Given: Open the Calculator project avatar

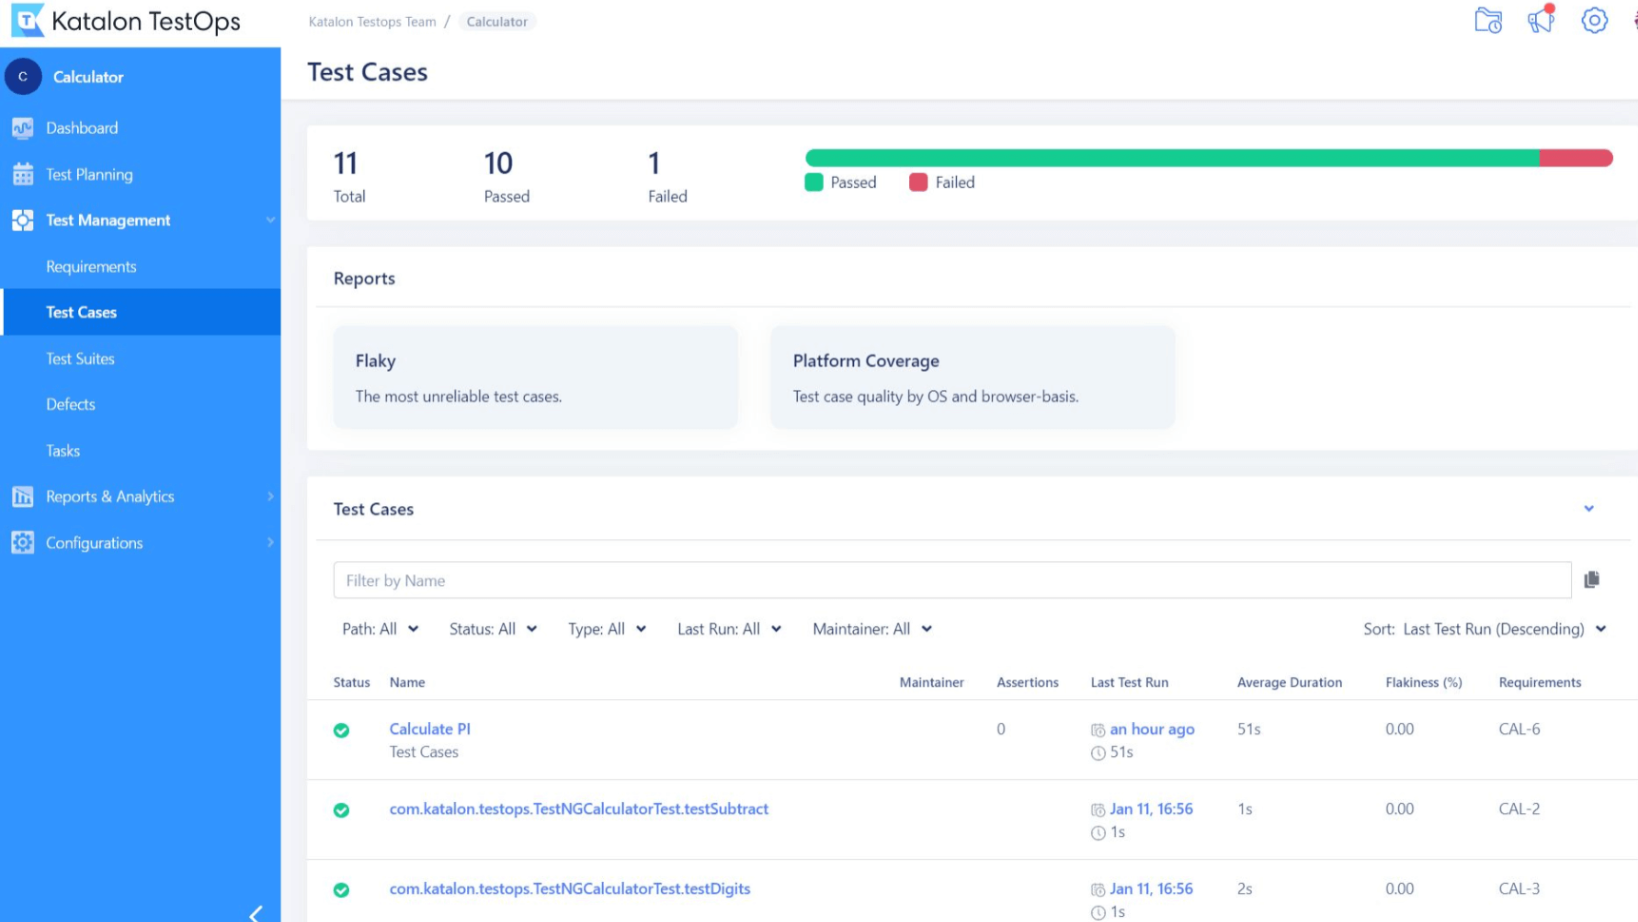Looking at the screenshot, I should point(23,77).
